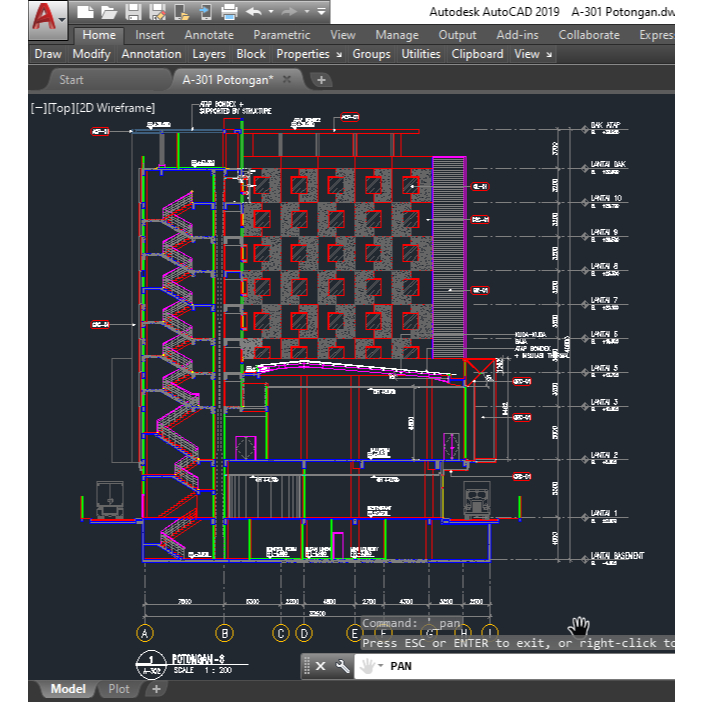Create a new drawing from Quick Access
Screen dimensions: 702x702
85,12
